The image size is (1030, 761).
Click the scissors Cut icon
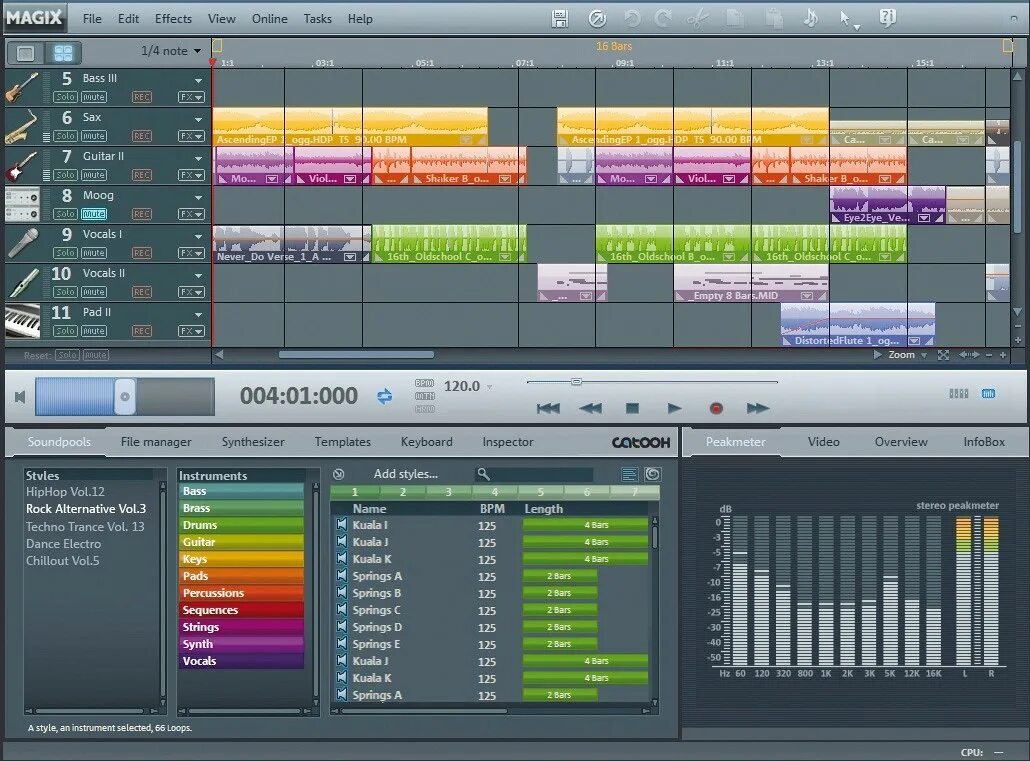point(697,18)
